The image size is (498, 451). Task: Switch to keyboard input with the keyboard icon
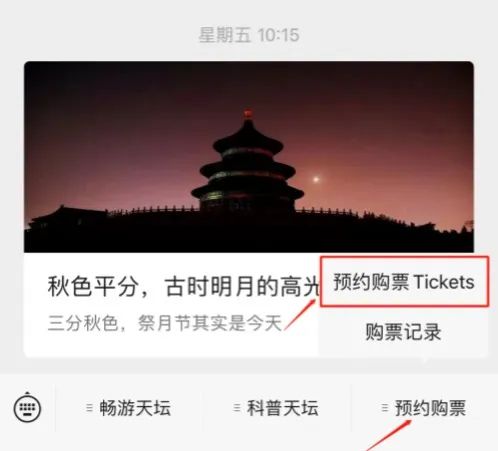pyautogui.click(x=27, y=408)
